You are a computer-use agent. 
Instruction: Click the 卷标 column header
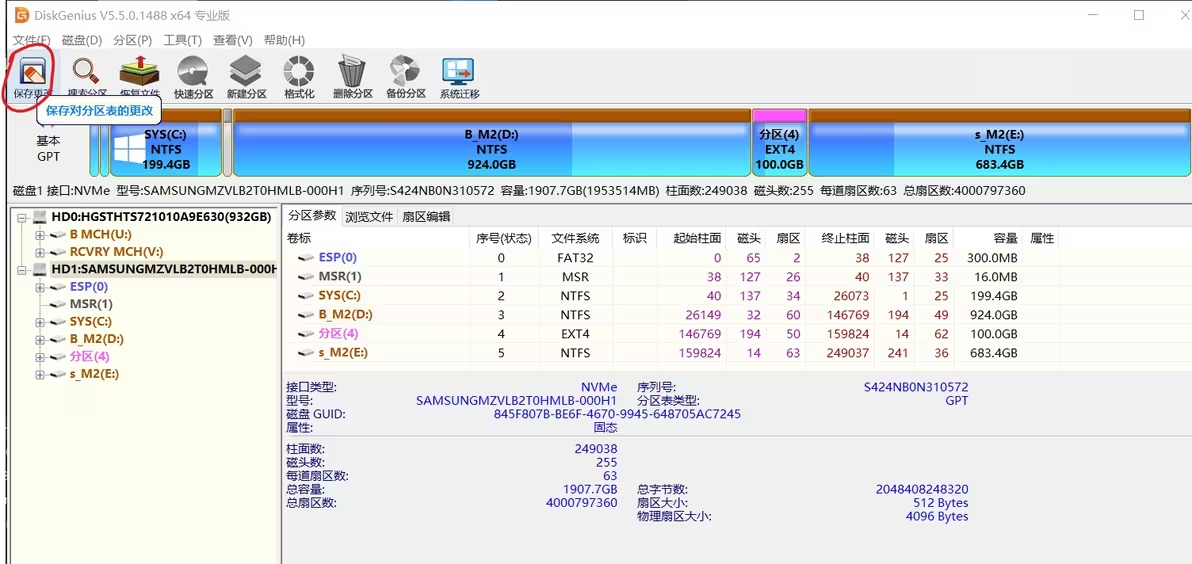point(376,238)
